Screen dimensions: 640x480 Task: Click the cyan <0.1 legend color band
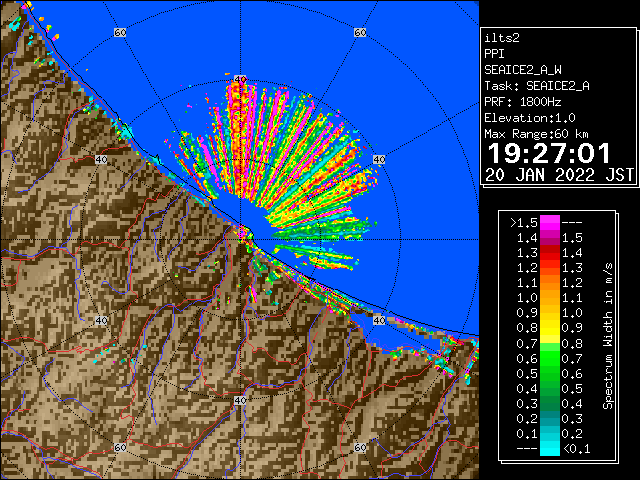[x=550, y=448]
